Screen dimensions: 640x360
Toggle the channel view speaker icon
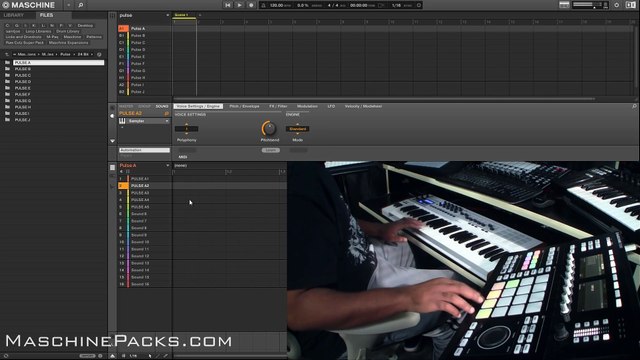tap(113, 116)
